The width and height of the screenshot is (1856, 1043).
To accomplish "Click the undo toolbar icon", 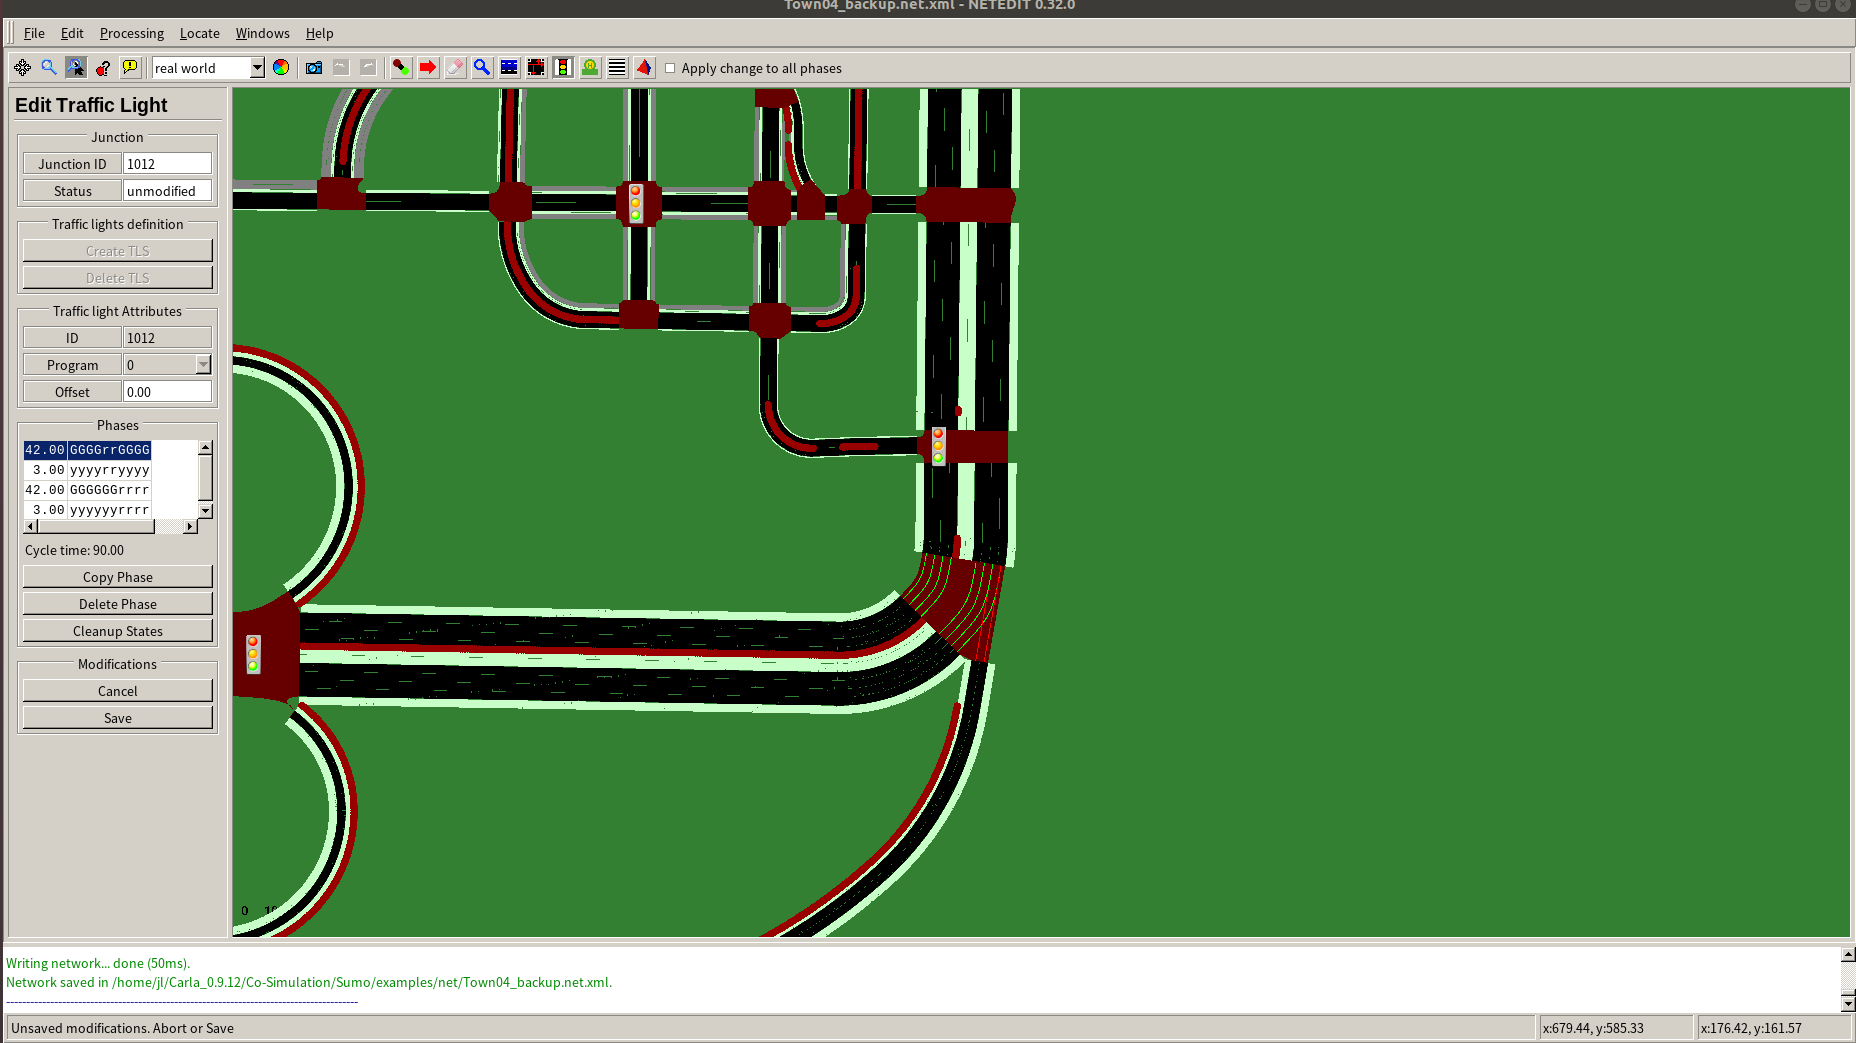I will pos(341,68).
